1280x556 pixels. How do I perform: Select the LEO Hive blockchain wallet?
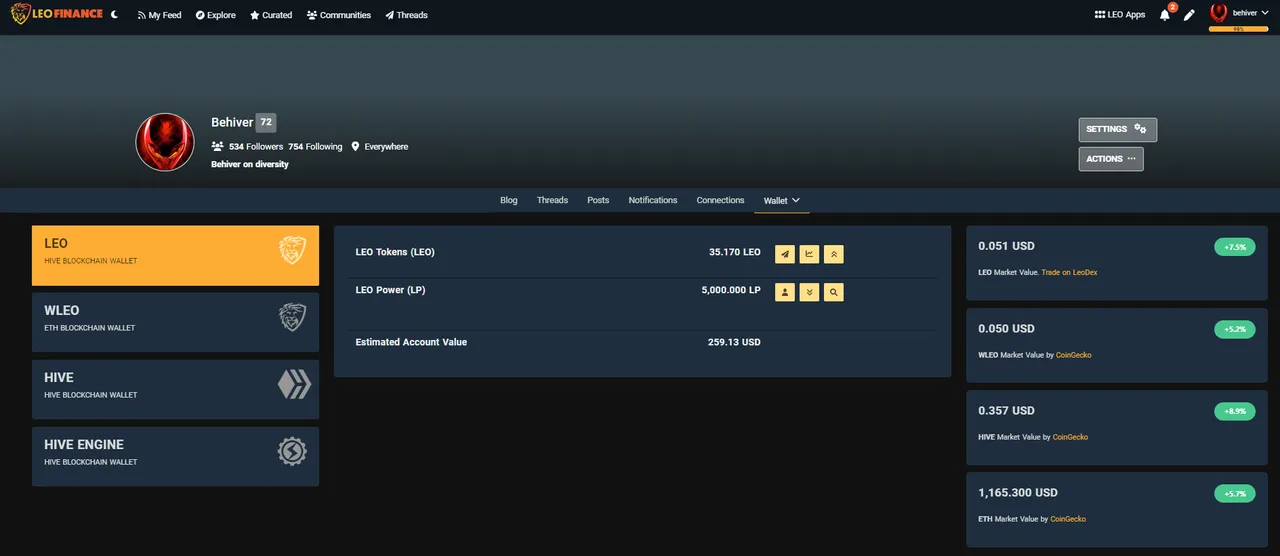tap(175, 255)
